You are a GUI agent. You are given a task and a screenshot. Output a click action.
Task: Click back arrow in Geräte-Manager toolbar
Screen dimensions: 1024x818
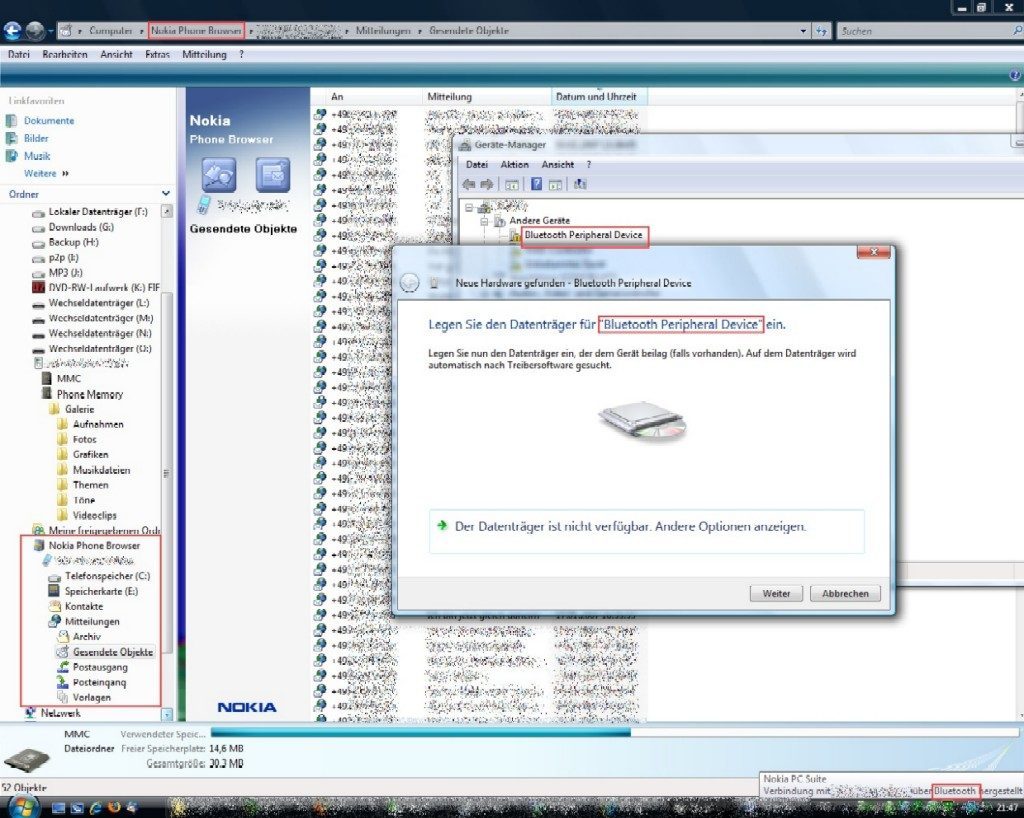[x=468, y=185]
